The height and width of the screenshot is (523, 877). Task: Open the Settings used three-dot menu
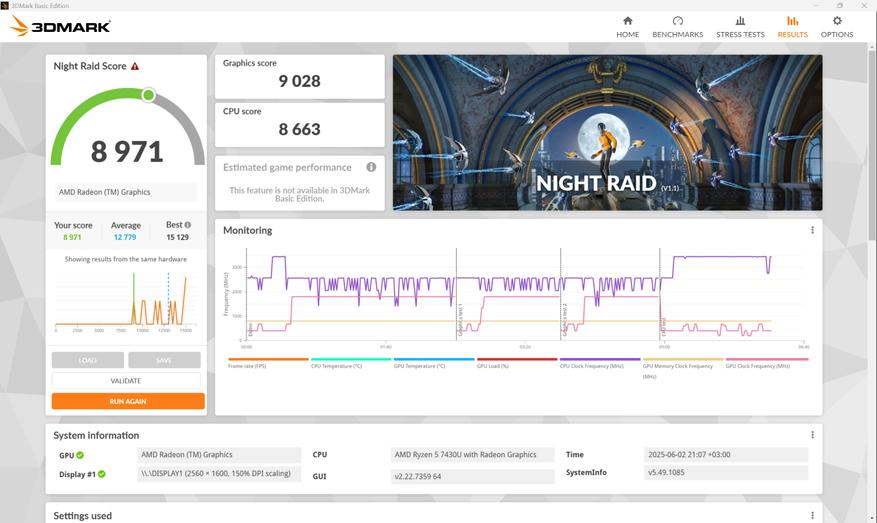pyautogui.click(x=812, y=515)
